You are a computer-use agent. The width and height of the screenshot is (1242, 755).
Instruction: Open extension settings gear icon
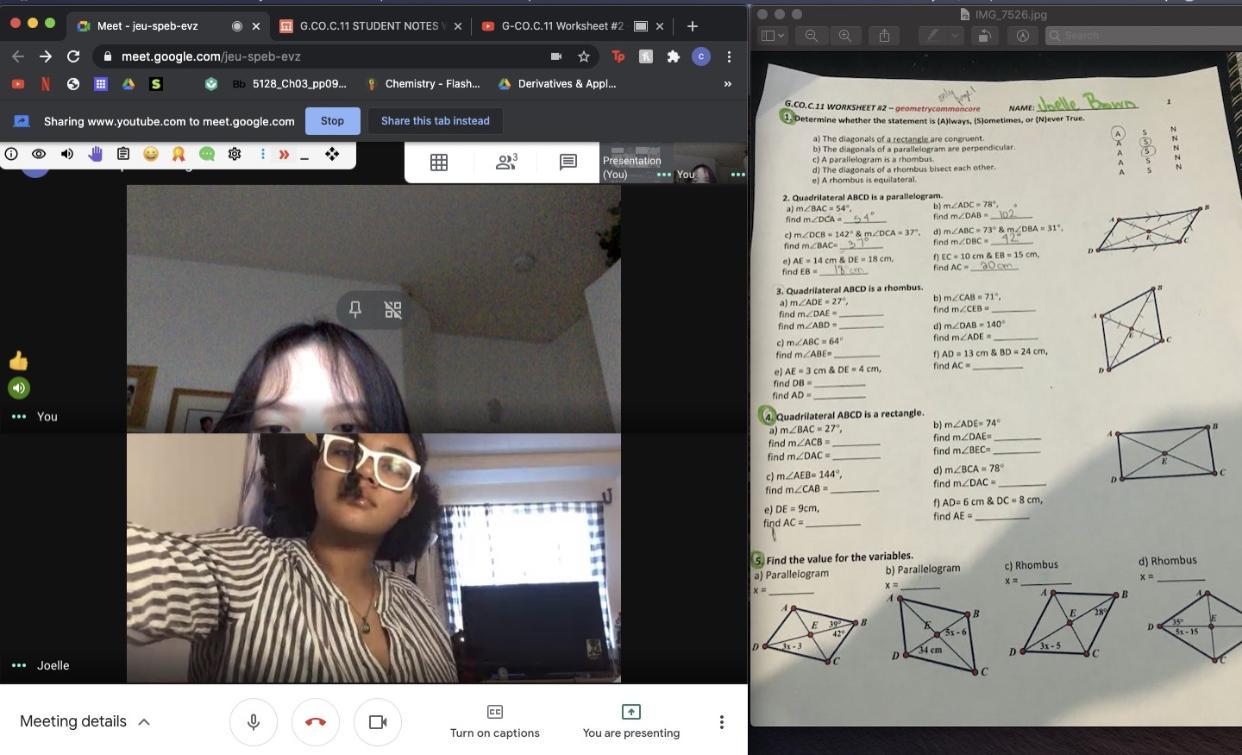tap(235, 154)
